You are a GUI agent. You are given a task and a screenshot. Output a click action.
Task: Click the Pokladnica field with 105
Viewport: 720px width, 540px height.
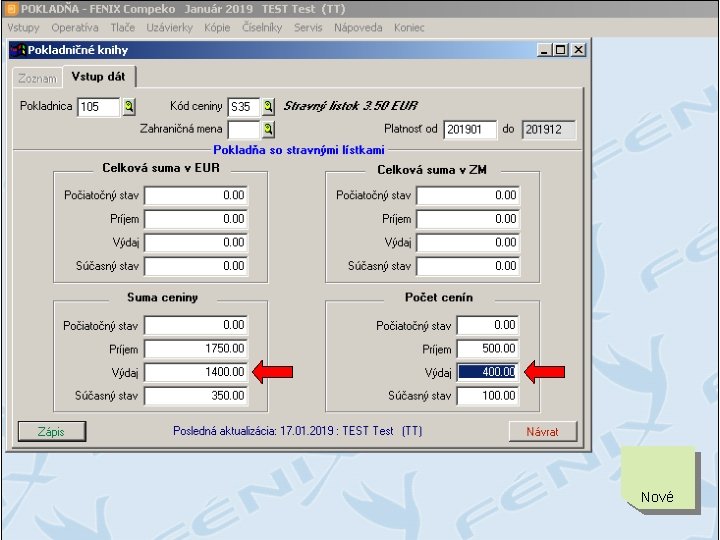(98, 107)
